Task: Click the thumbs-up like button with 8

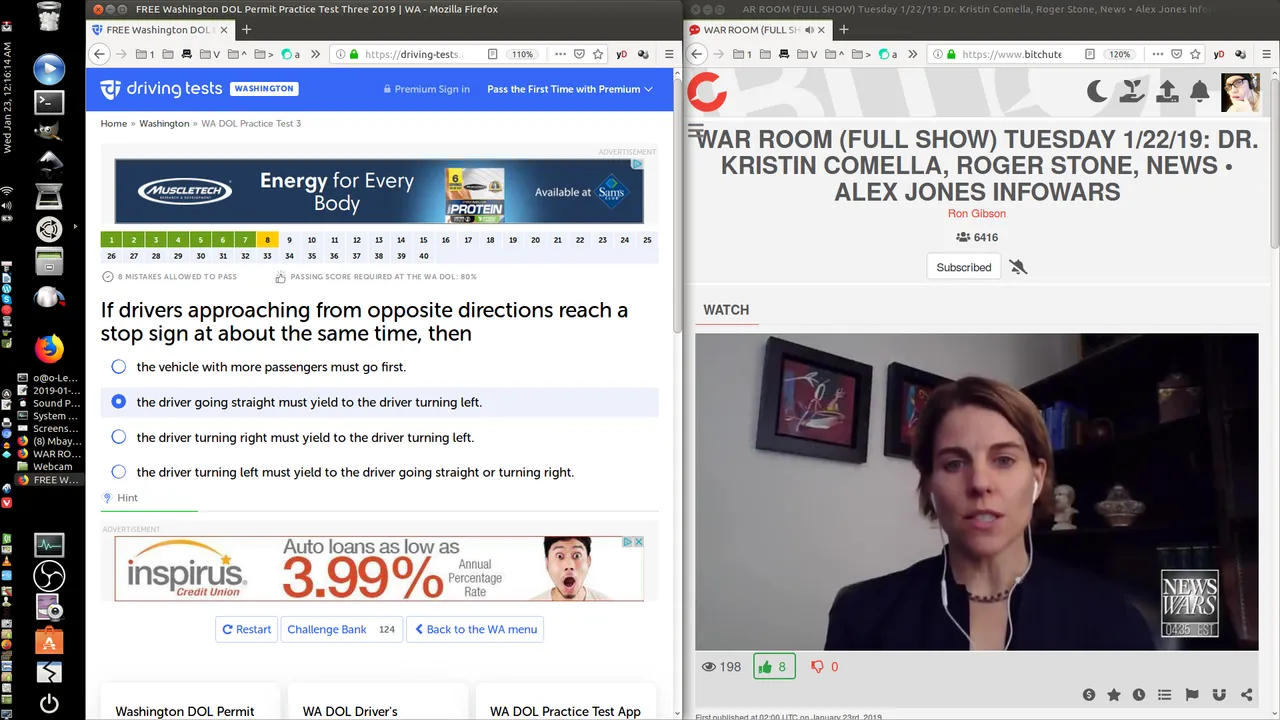Action: point(774,666)
